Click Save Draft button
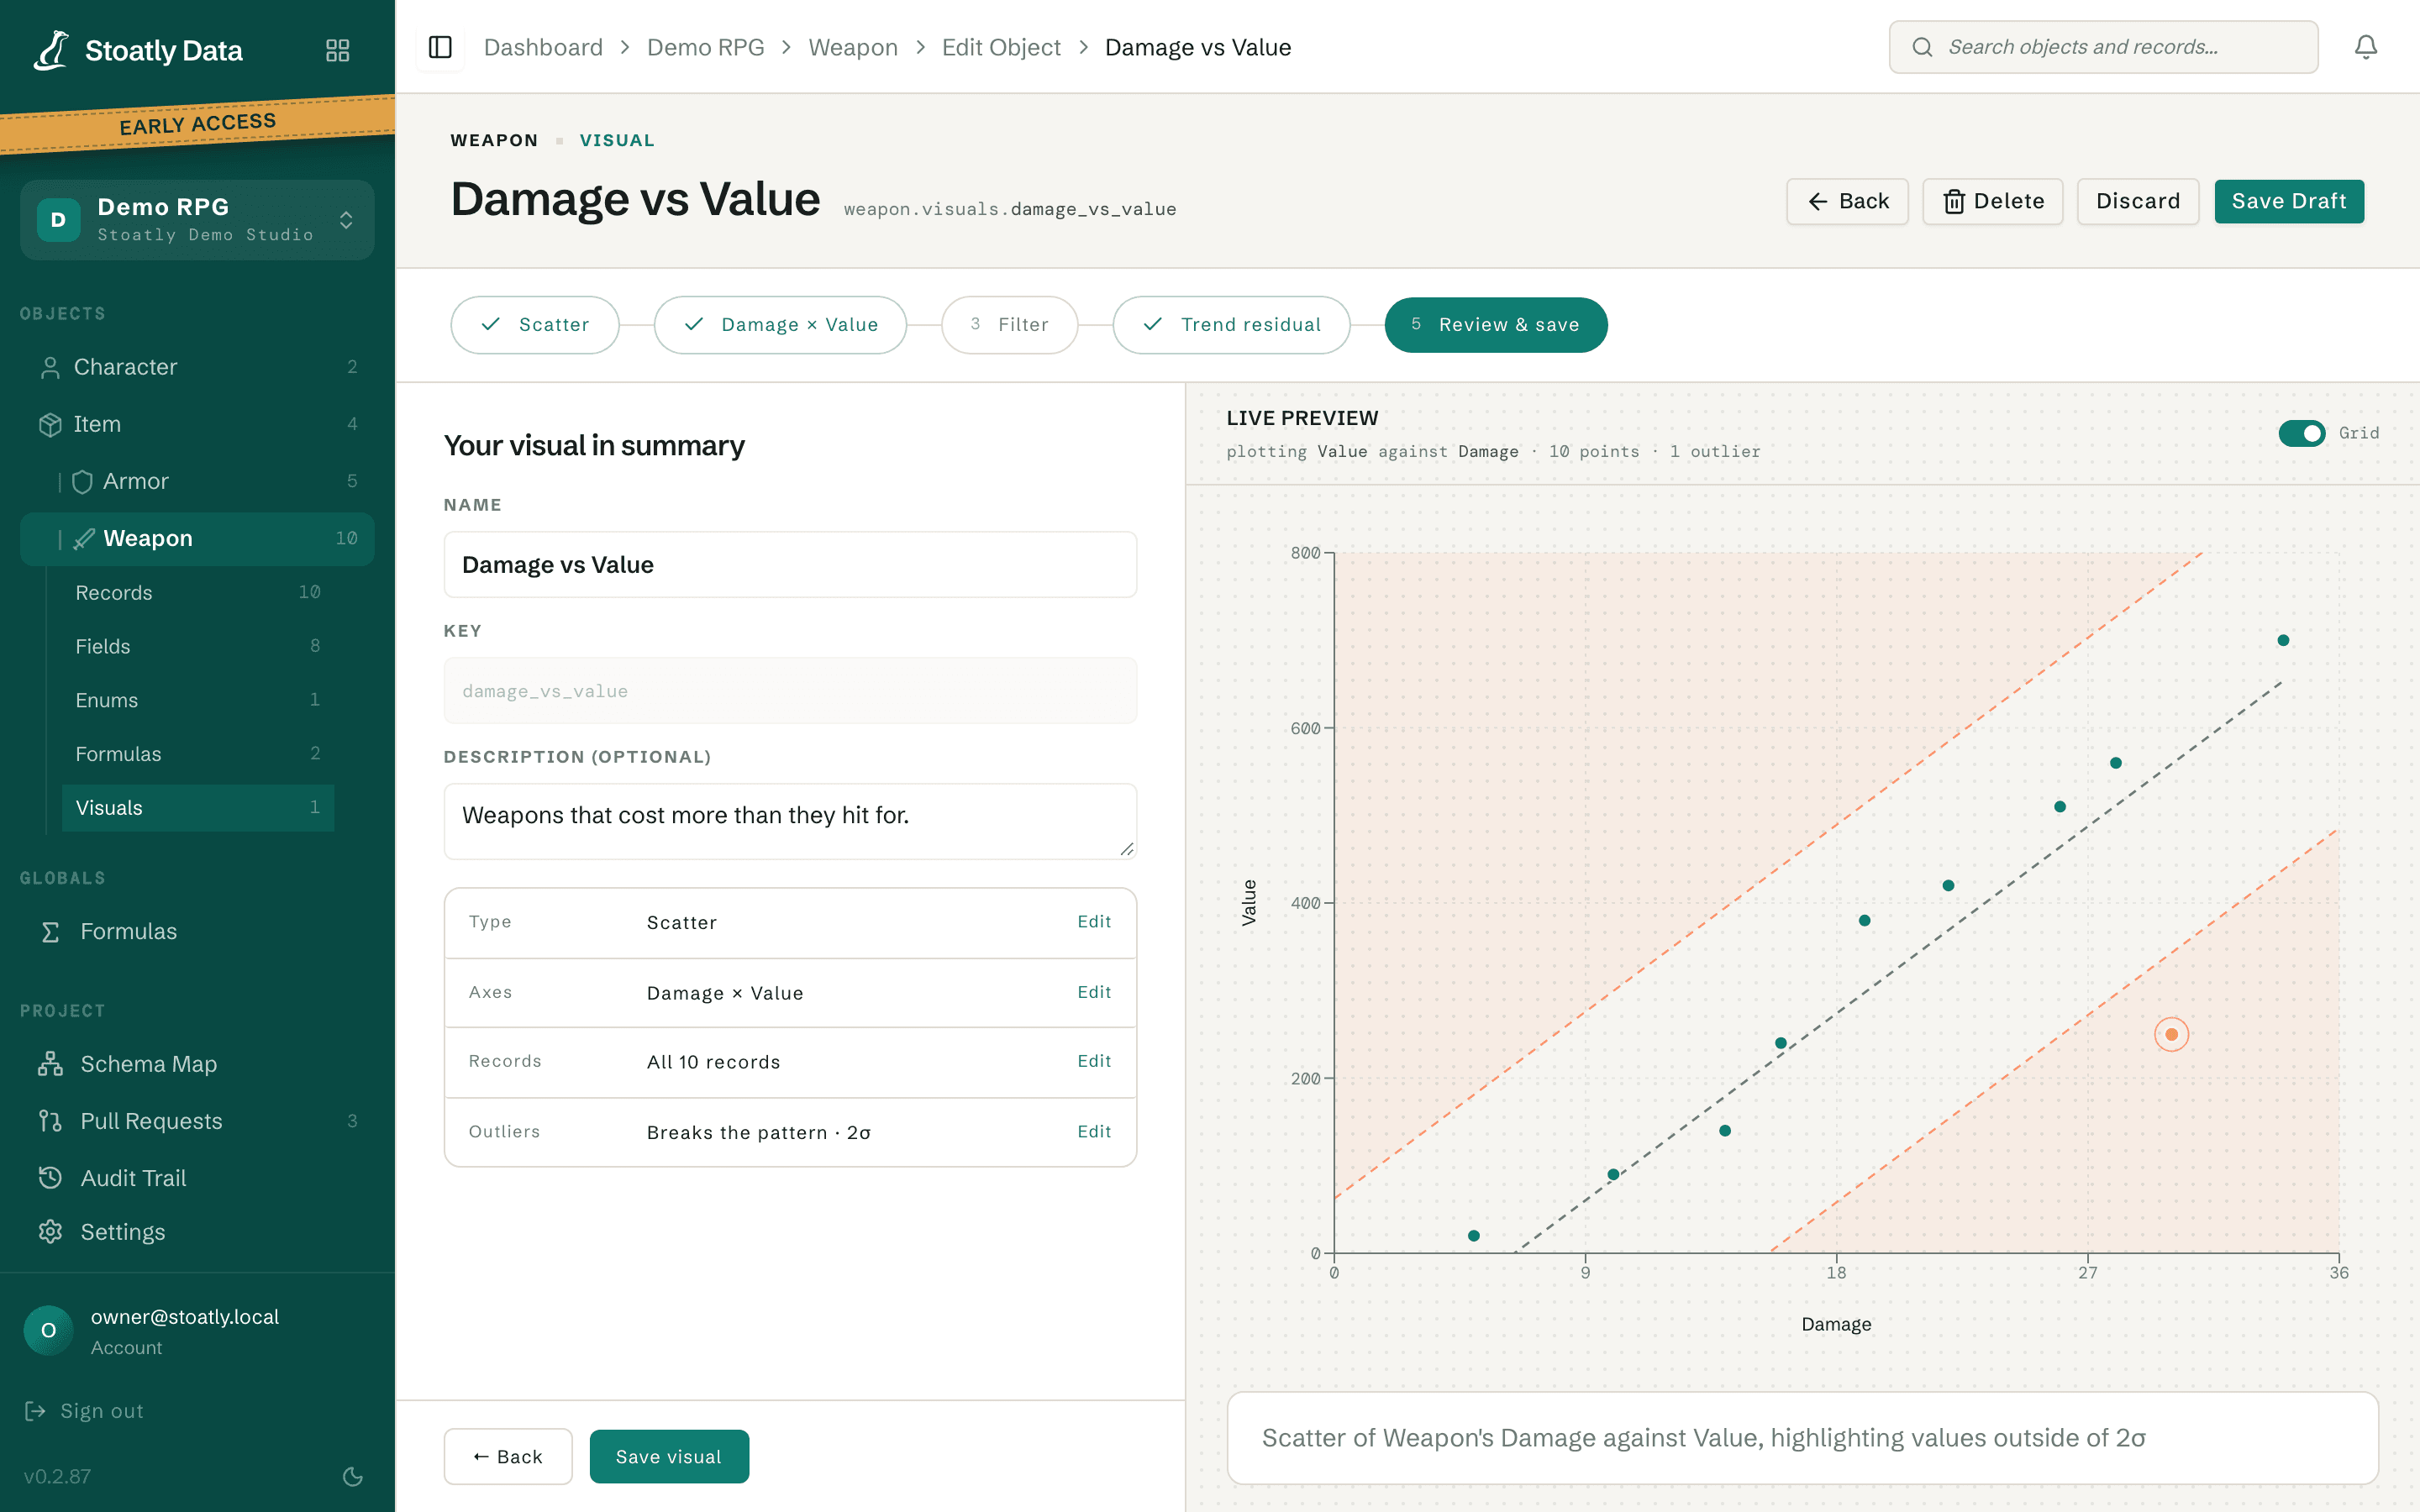Screen dimensions: 2420x1512 (x=2289, y=201)
